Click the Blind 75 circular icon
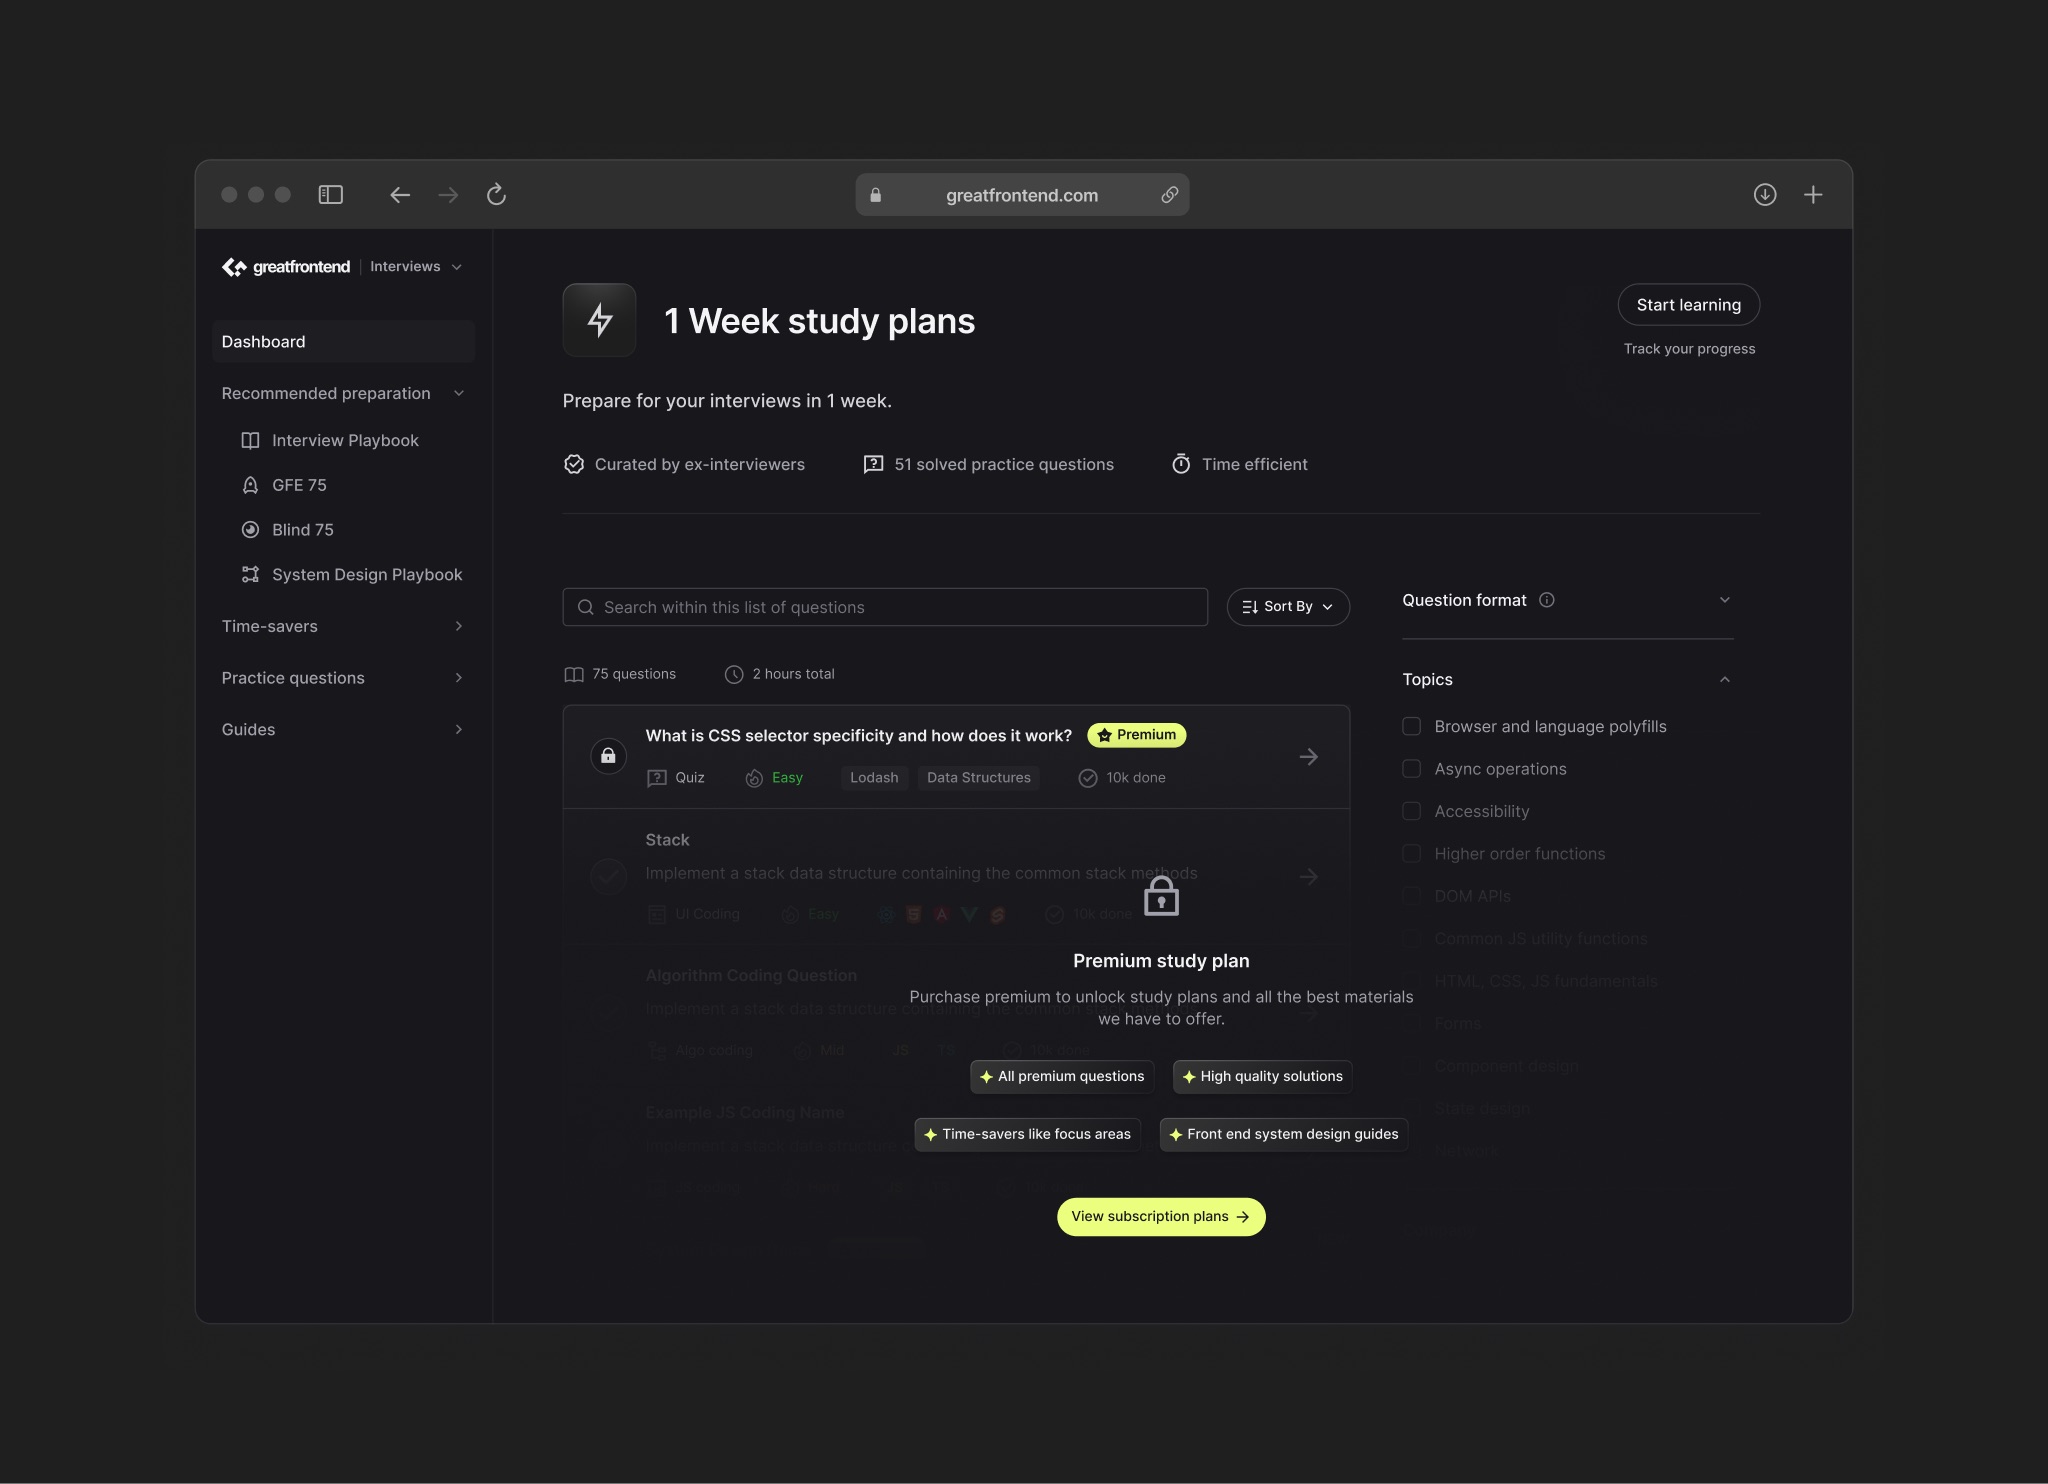 (250, 530)
